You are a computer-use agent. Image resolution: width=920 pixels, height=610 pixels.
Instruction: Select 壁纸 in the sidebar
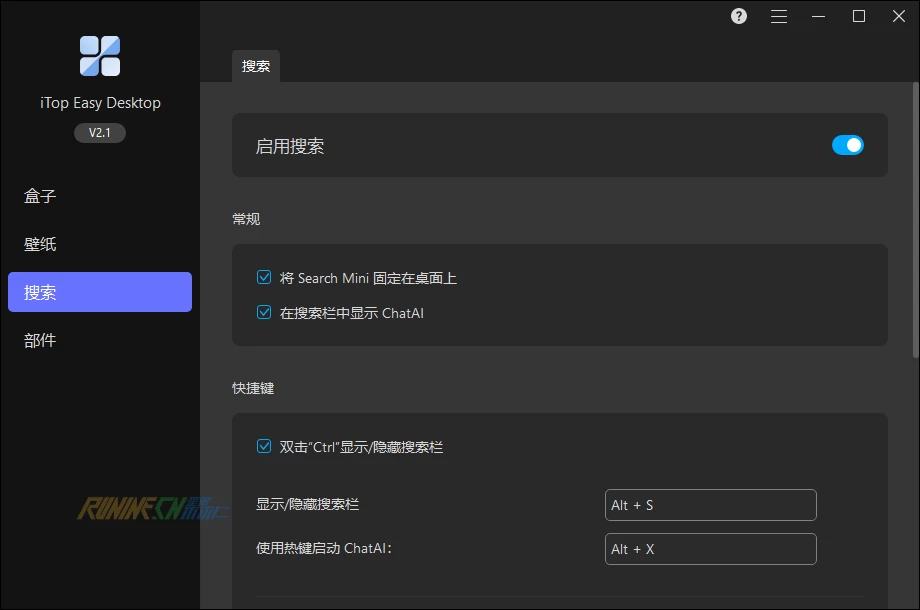[100, 244]
